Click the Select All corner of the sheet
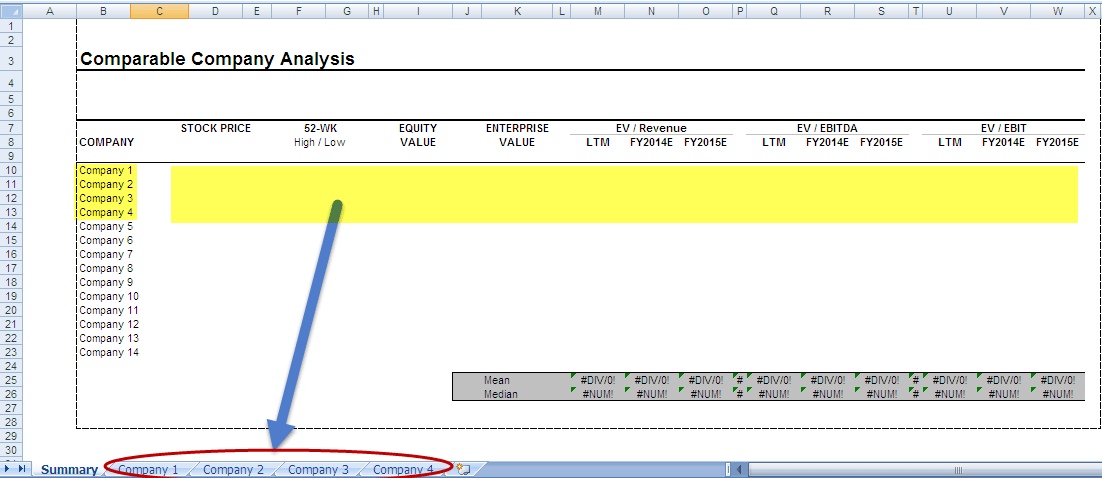 pyautogui.click(x=12, y=11)
